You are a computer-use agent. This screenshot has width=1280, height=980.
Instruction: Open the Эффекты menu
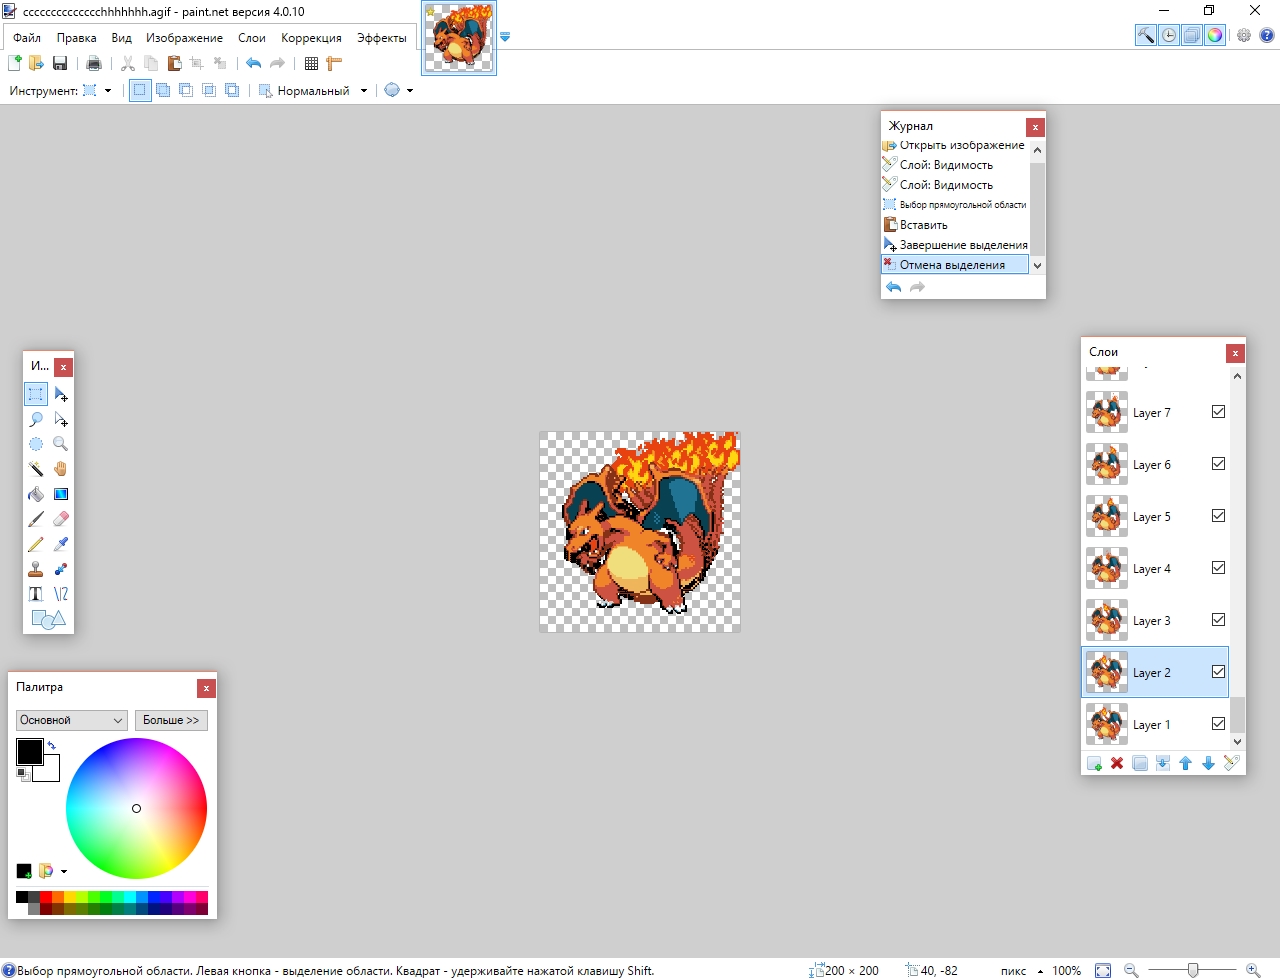pos(381,38)
